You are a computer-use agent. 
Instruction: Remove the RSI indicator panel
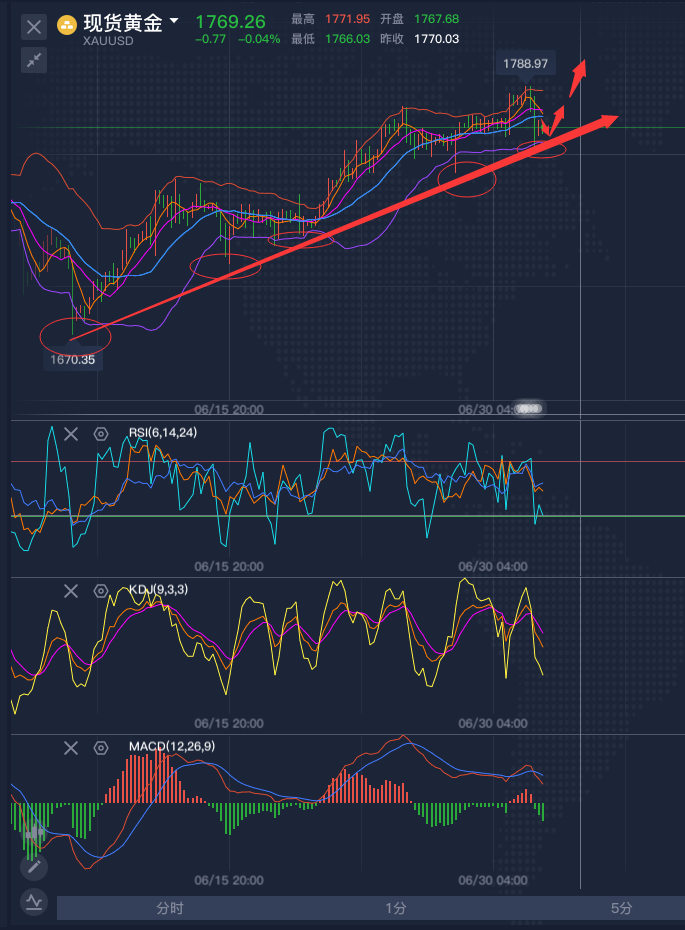(71, 434)
